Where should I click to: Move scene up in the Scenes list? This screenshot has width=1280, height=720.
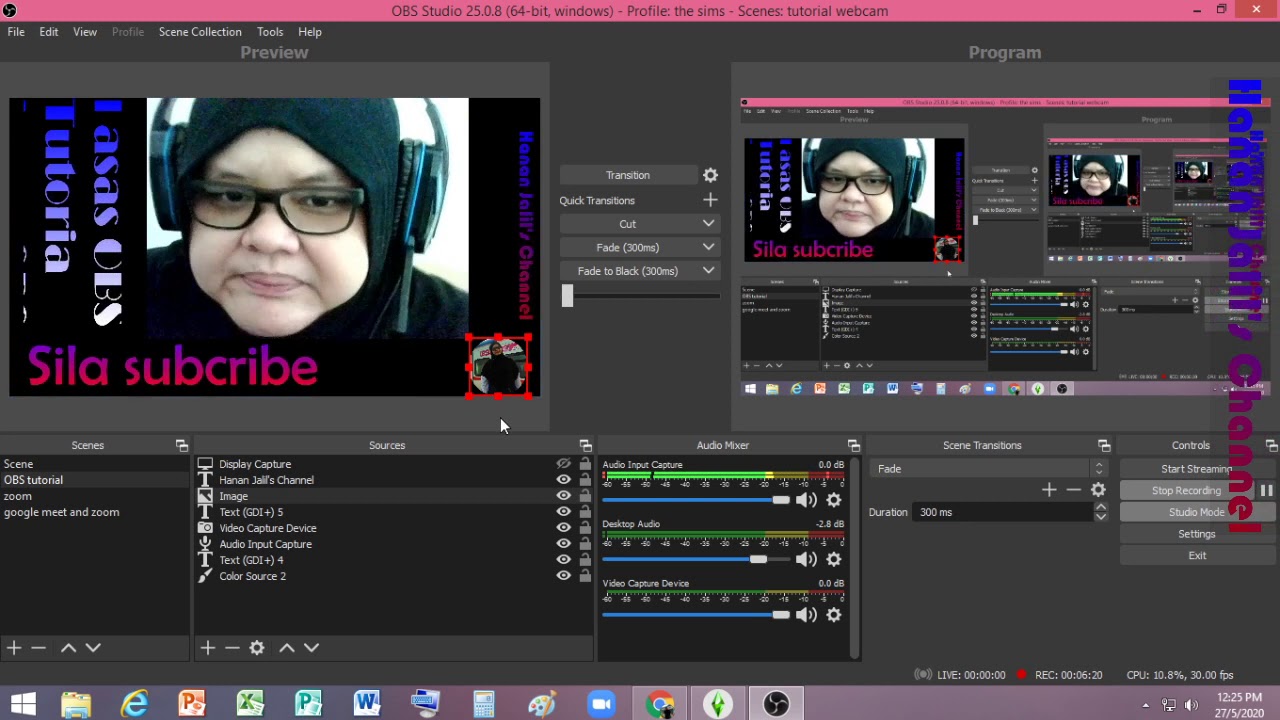(x=68, y=648)
